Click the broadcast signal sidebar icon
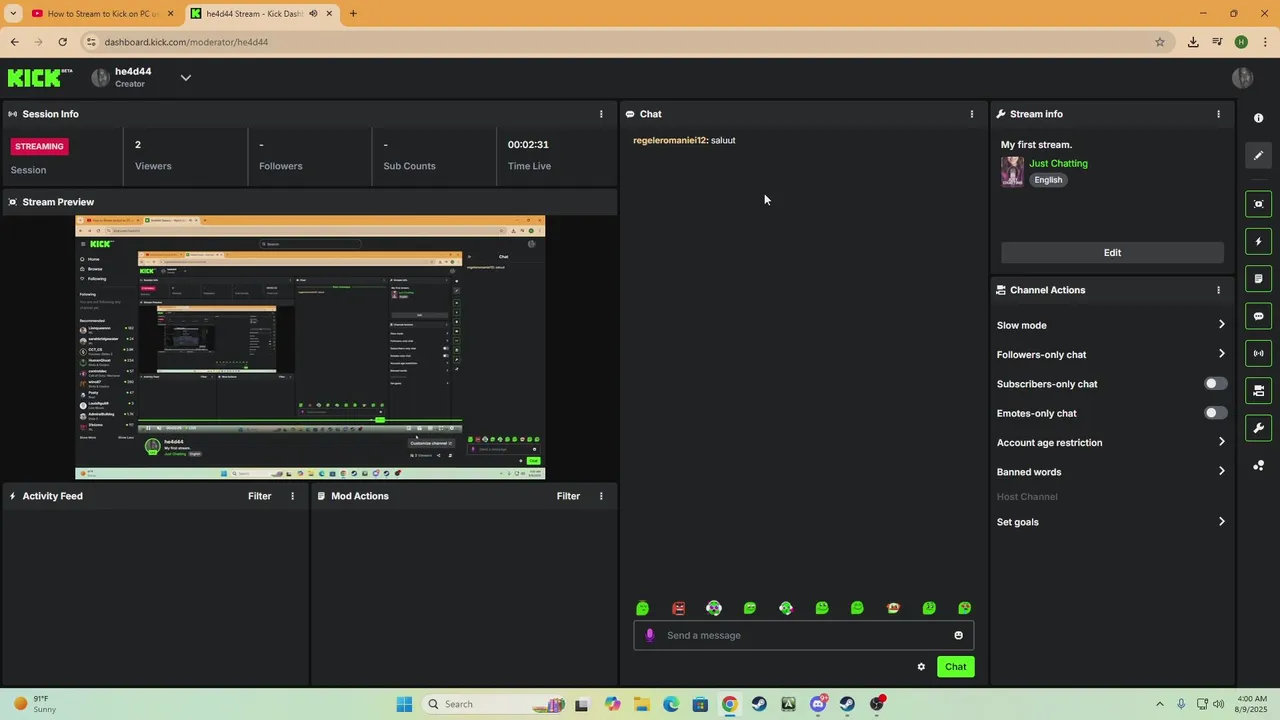Viewport: 1280px width, 720px height. (1258, 353)
